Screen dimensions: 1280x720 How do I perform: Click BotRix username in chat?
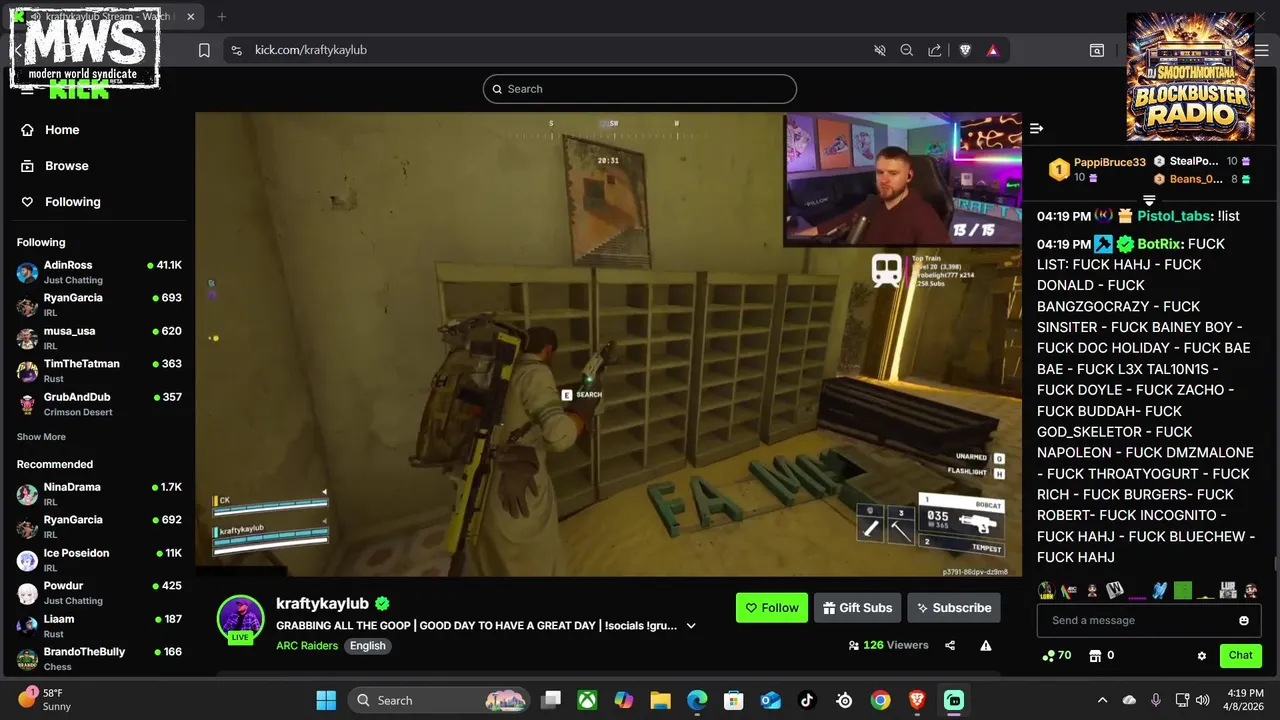1159,244
